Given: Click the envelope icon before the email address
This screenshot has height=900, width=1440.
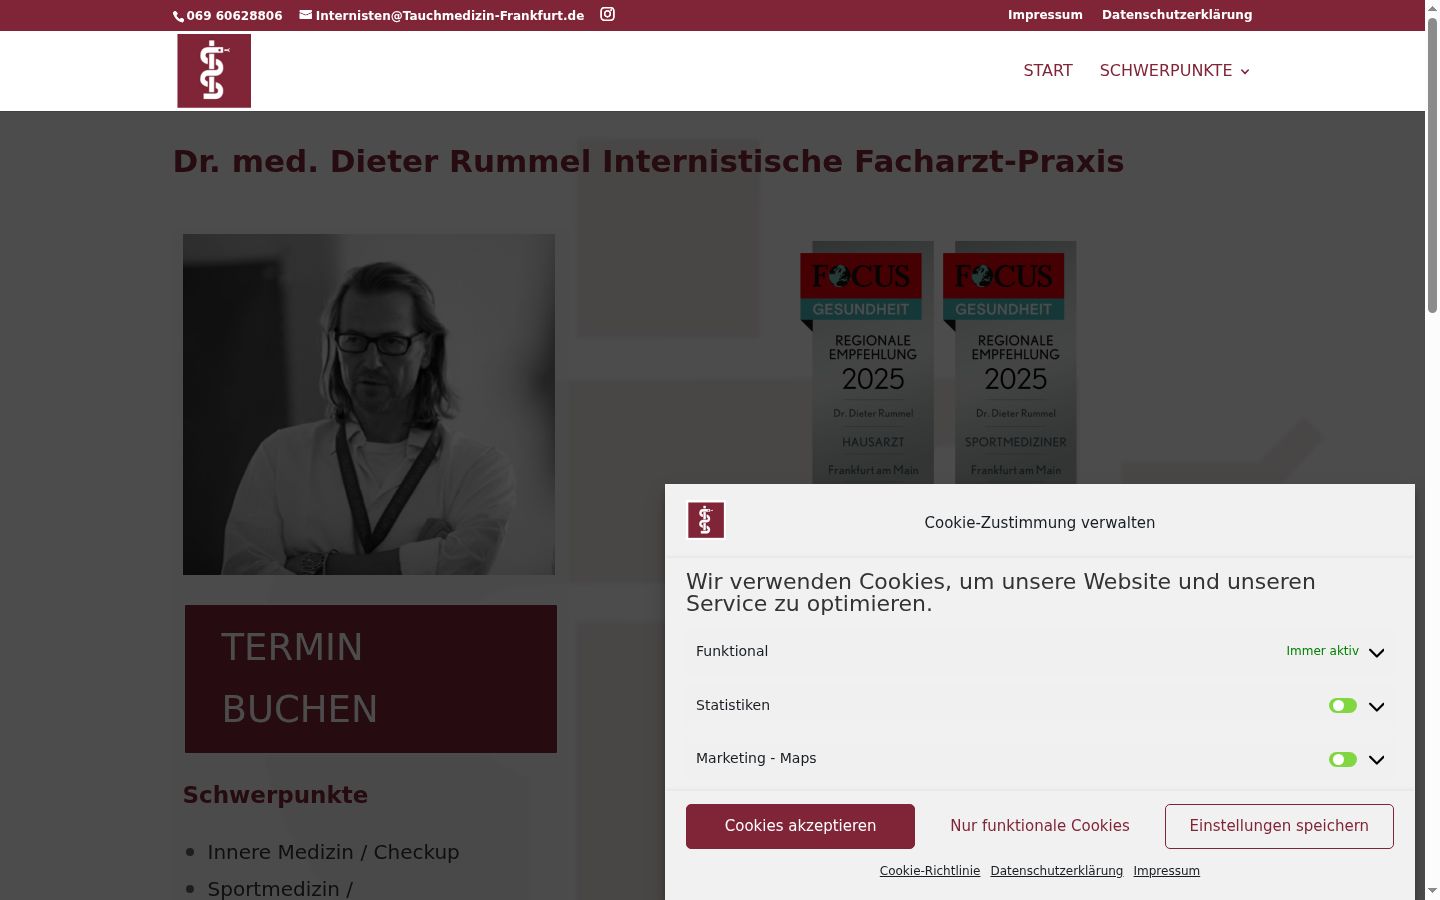Looking at the screenshot, I should click(306, 15).
